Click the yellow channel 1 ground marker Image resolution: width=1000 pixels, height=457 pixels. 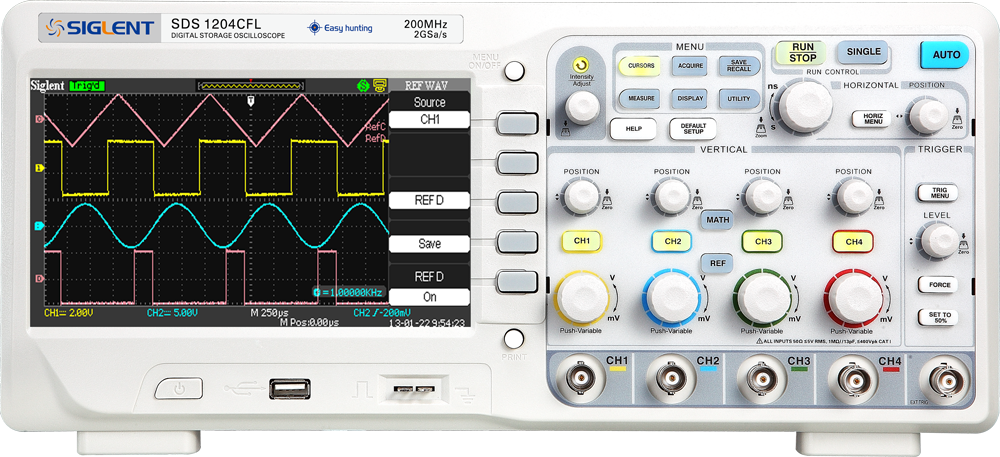point(40,168)
